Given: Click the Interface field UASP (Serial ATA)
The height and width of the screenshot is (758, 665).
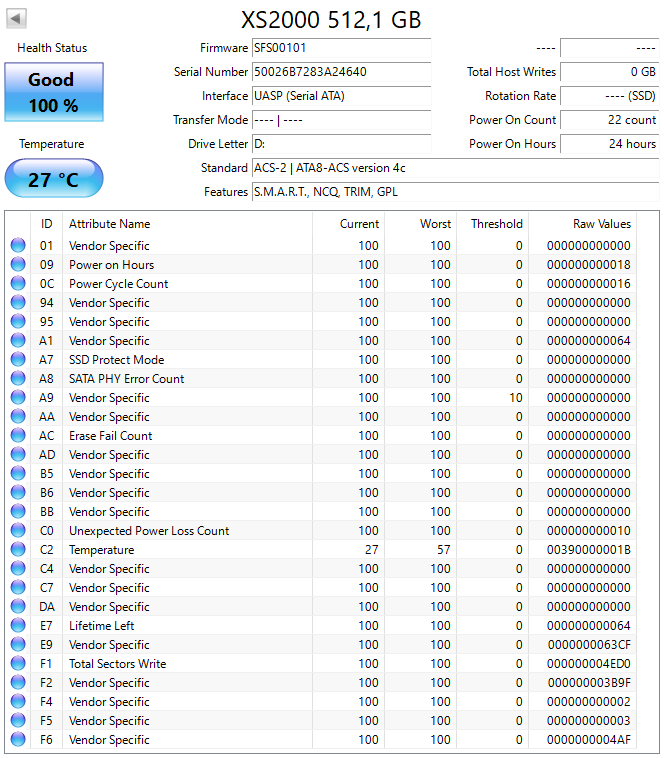Looking at the screenshot, I should pos(341,96).
